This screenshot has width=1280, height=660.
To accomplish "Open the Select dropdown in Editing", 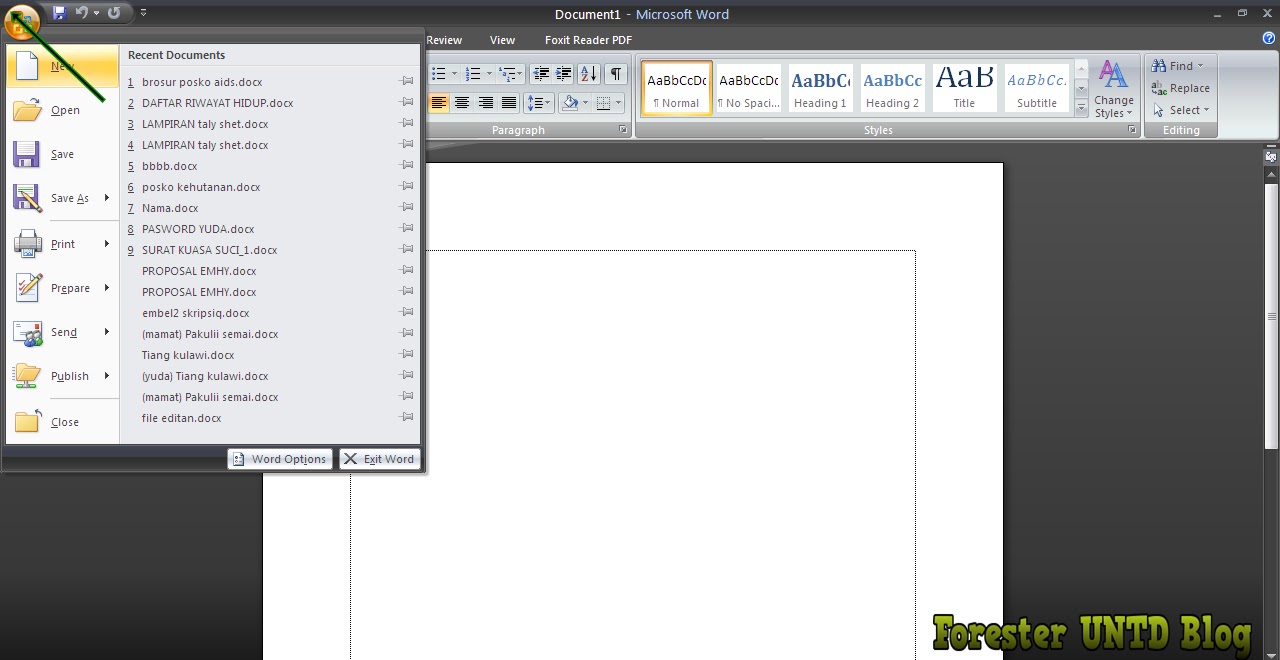I will pyautogui.click(x=1181, y=110).
